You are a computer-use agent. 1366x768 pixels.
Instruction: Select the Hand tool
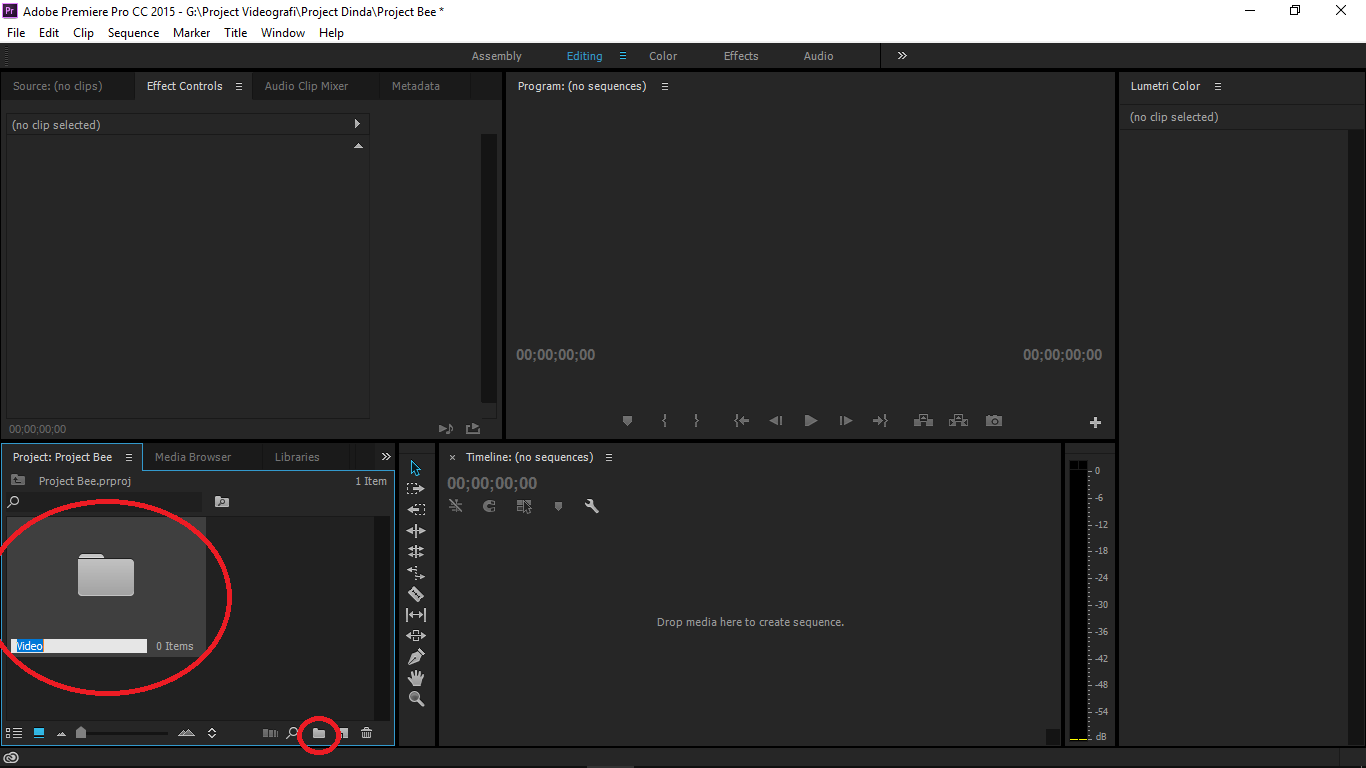point(416,678)
